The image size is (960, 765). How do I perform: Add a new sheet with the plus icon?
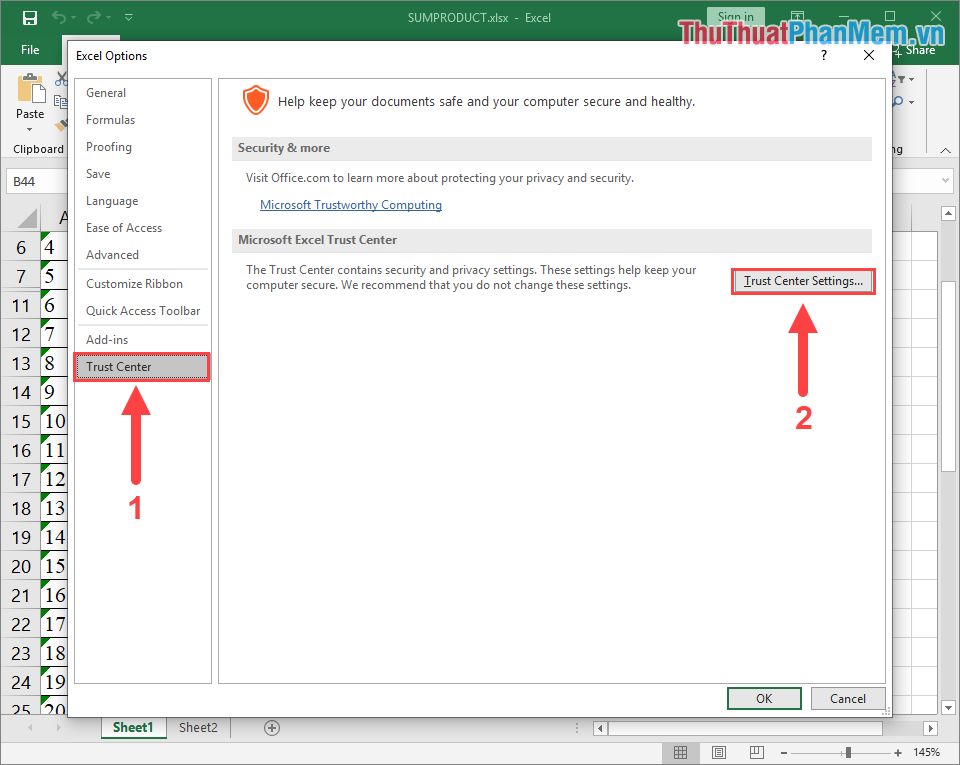(272, 728)
